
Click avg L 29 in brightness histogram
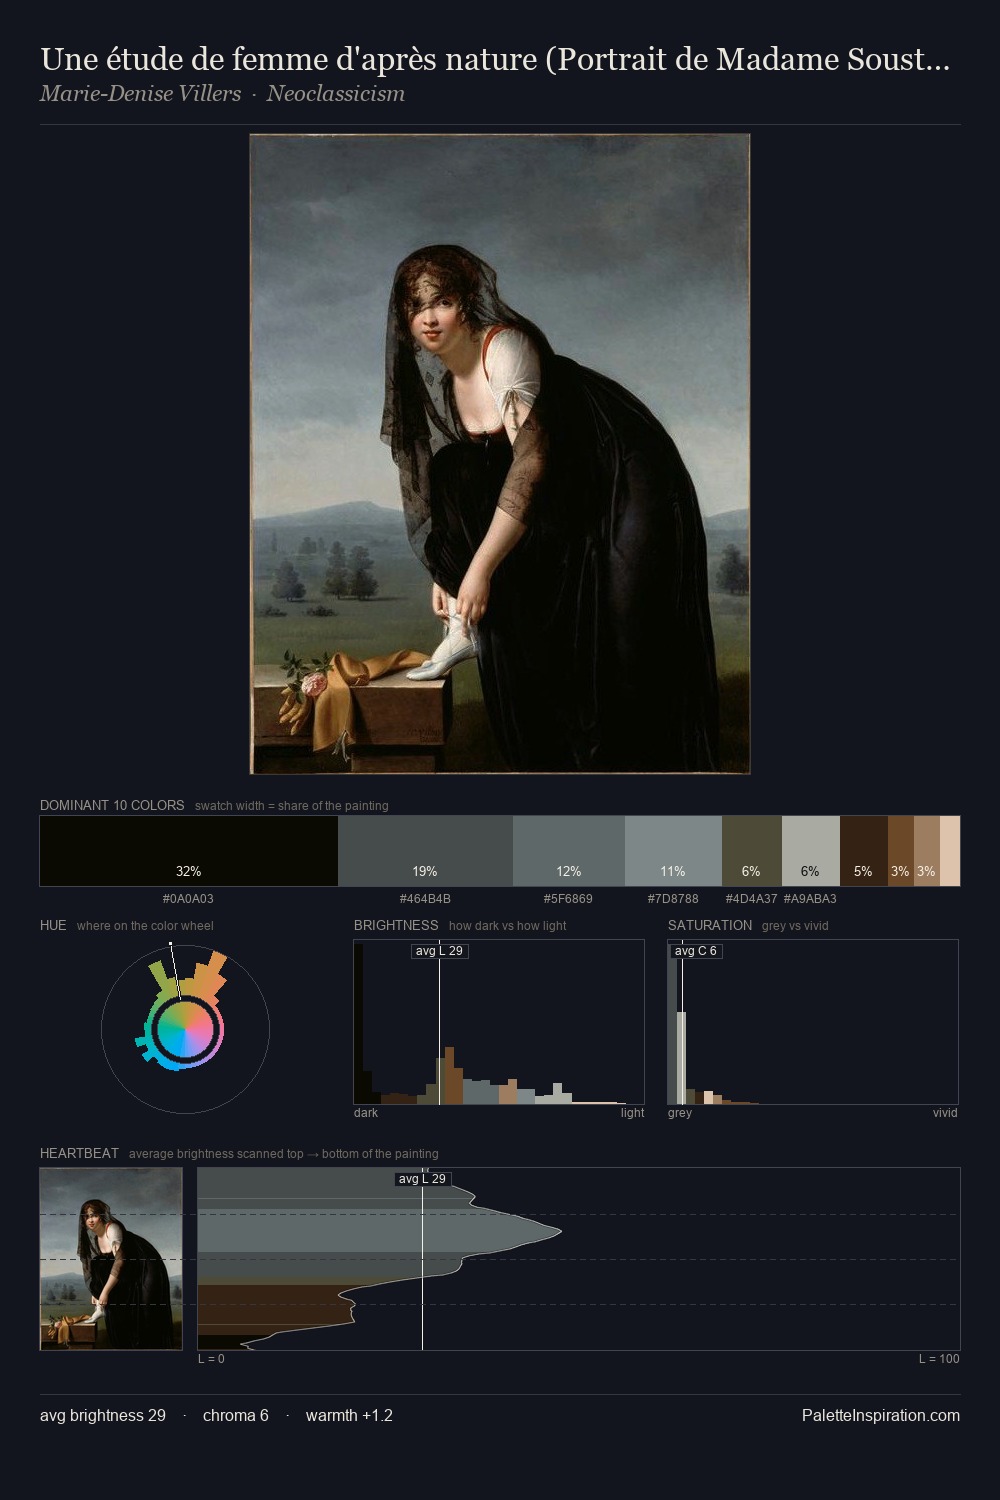click(x=440, y=951)
